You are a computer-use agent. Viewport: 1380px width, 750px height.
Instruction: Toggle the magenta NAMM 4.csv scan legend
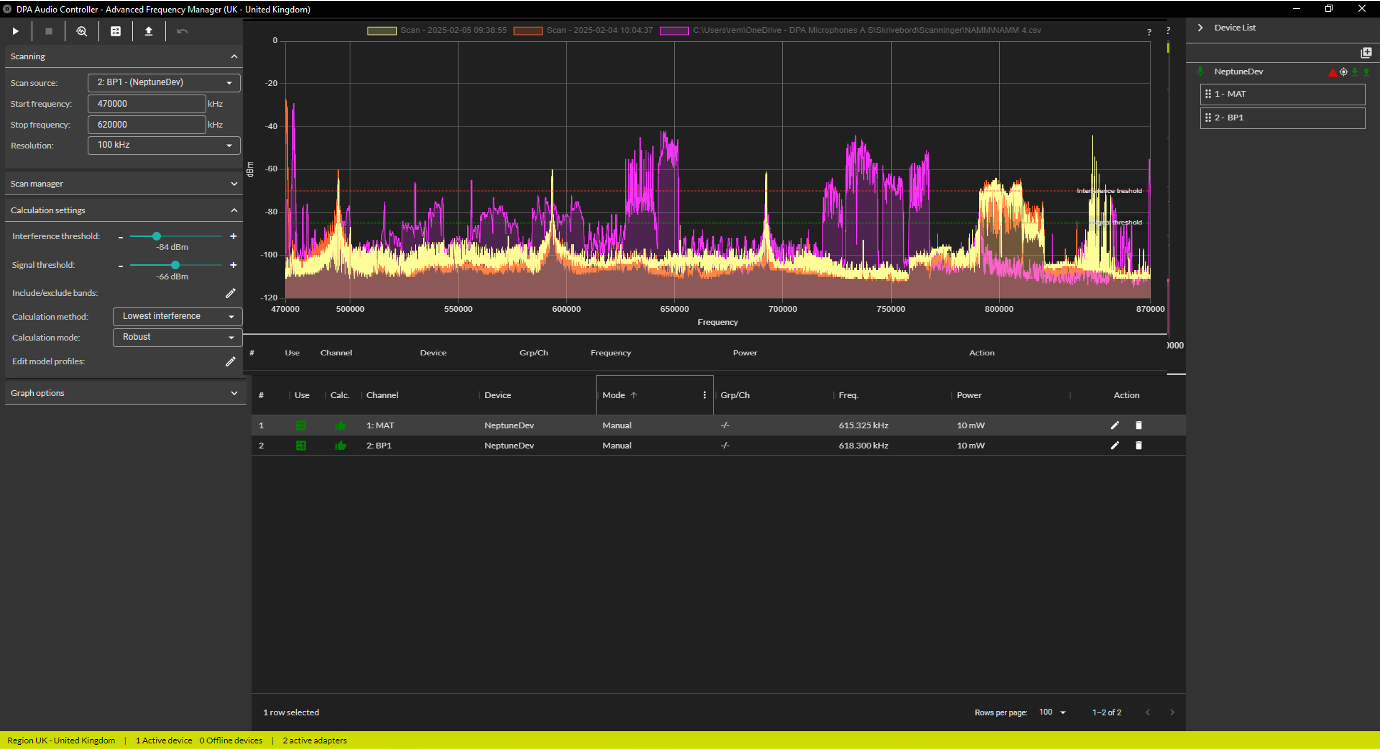(673, 31)
